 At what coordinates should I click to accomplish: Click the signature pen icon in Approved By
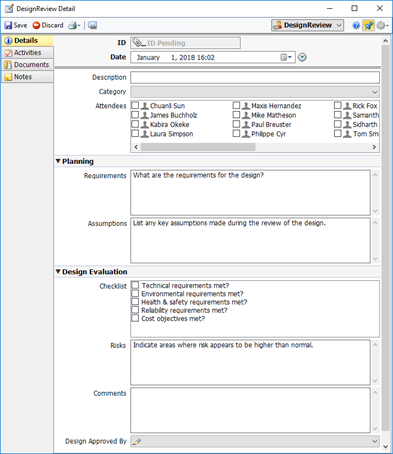point(137,441)
